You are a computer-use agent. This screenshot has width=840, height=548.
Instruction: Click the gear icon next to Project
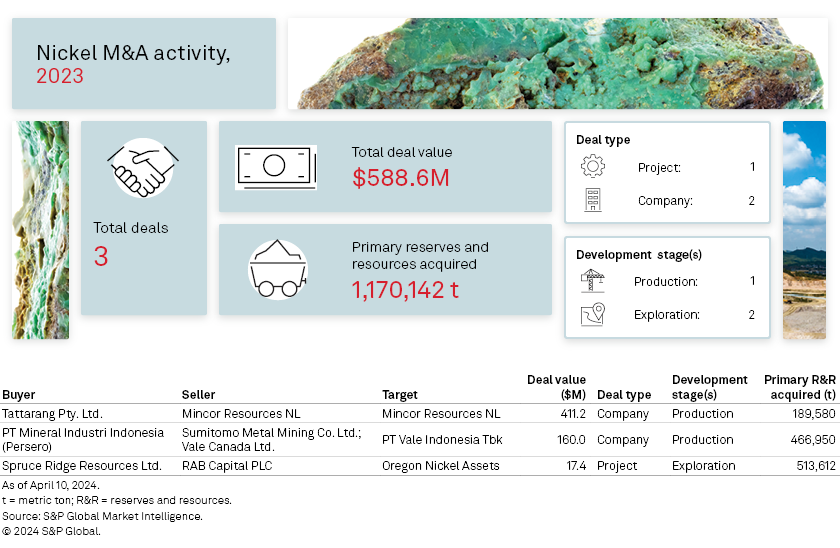592,167
